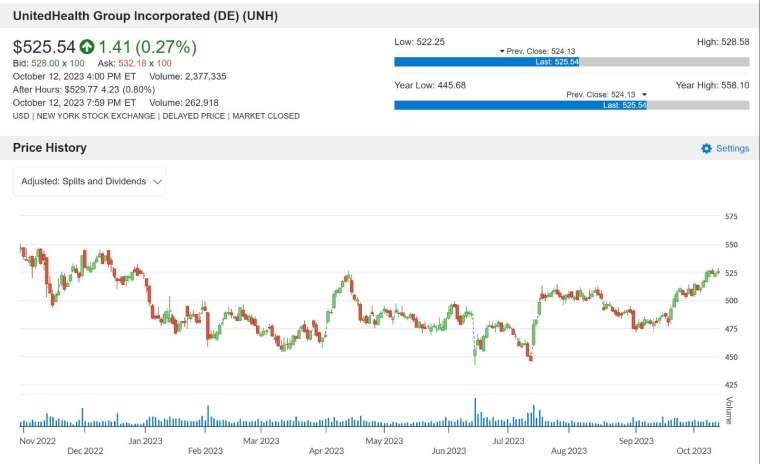Click the Settings gear icon
Viewport: 760px width, 464px height.
706,148
